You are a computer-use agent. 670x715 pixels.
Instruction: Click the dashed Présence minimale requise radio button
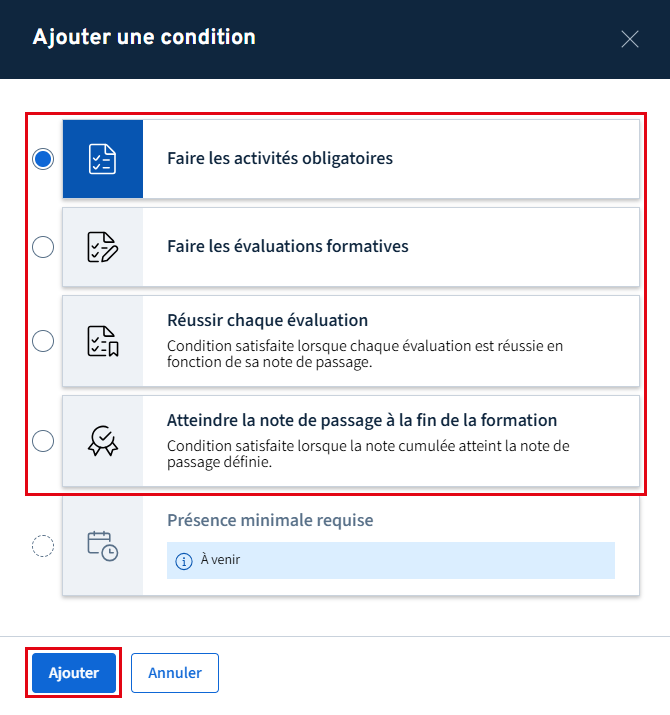43,546
